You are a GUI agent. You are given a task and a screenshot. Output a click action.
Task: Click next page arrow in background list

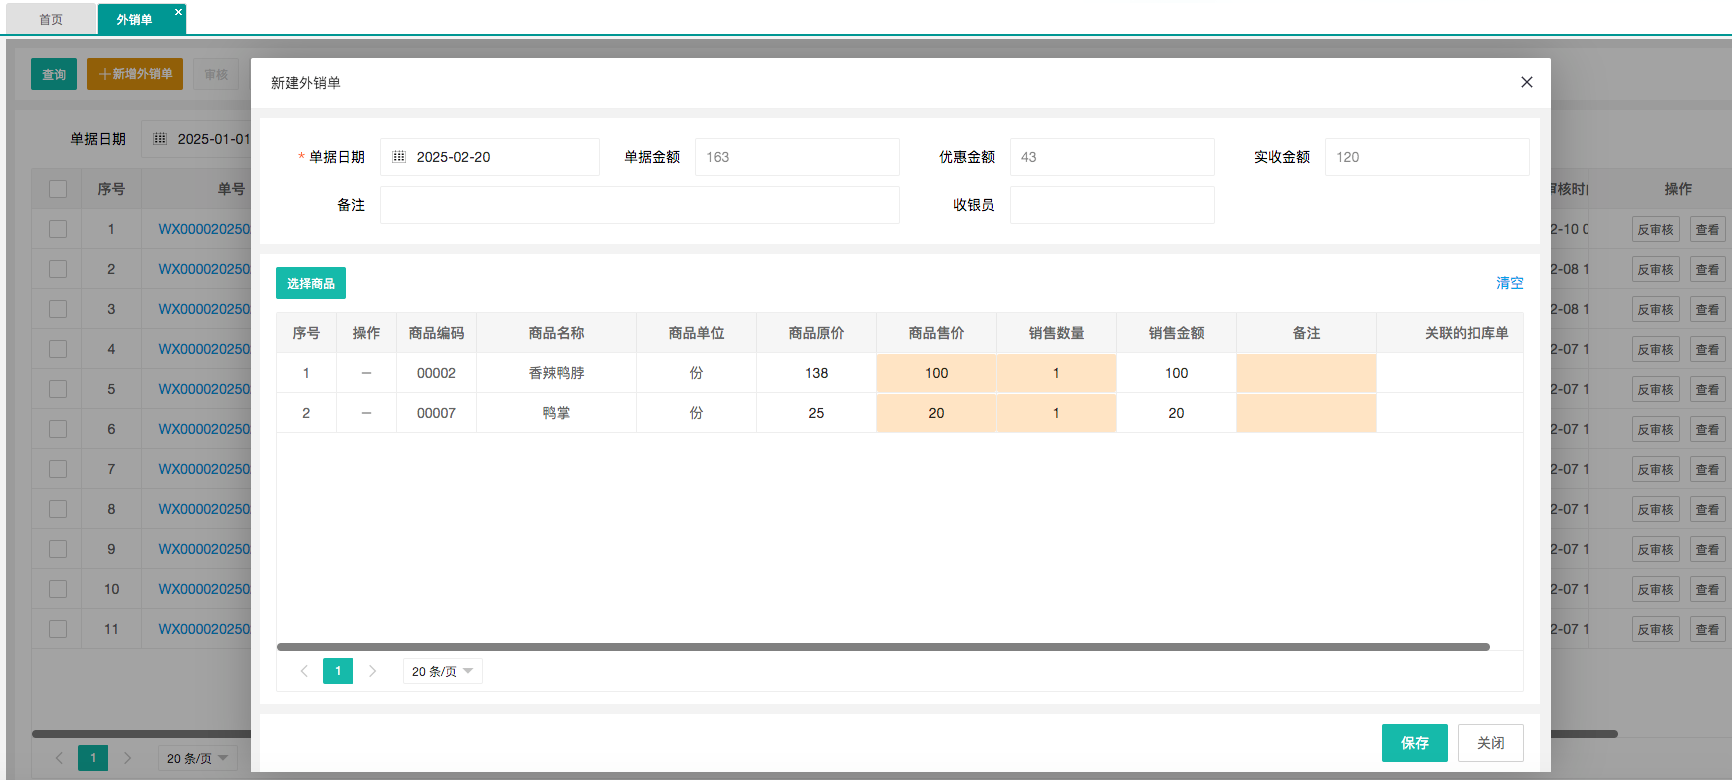pos(127,758)
